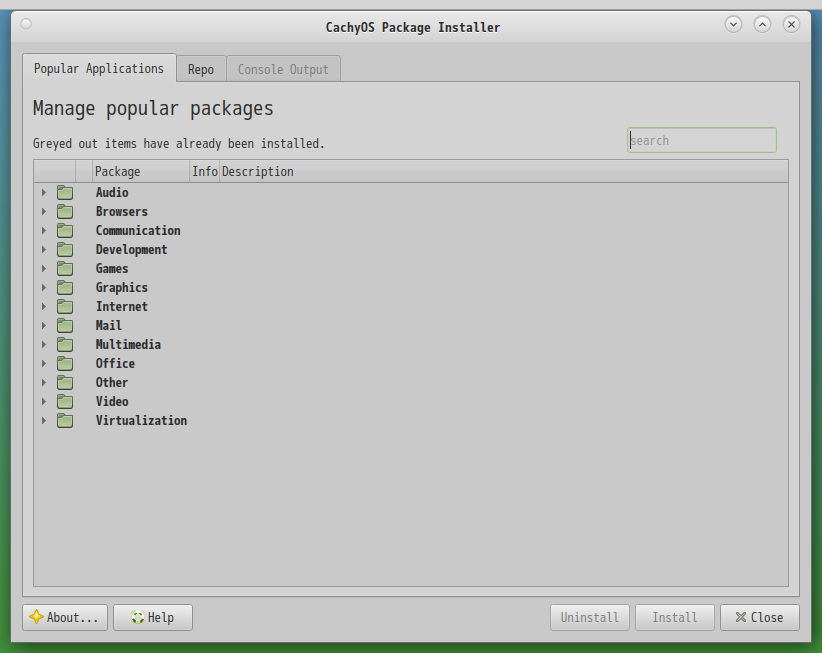The height and width of the screenshot is (653, 822).
Task: Select the Office category label
Action: (115, 364)
